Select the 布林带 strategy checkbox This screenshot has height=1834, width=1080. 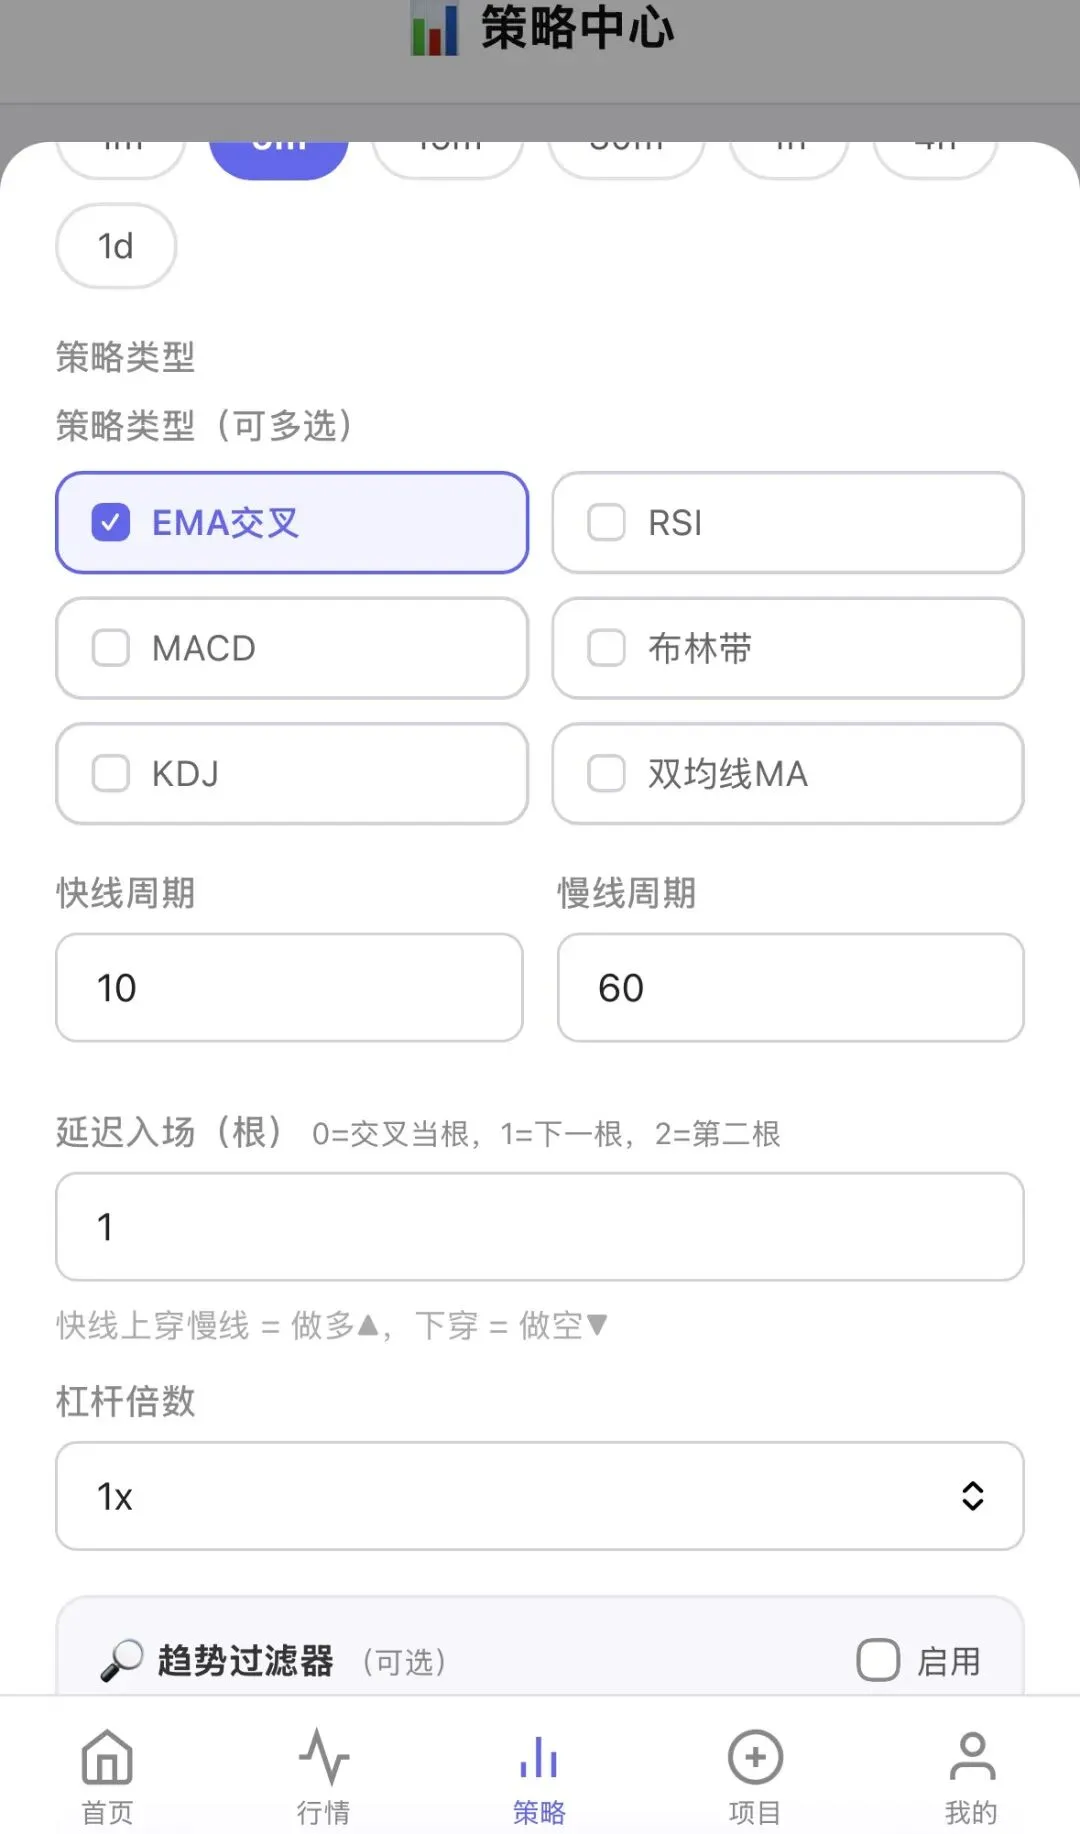pos(606,648)
